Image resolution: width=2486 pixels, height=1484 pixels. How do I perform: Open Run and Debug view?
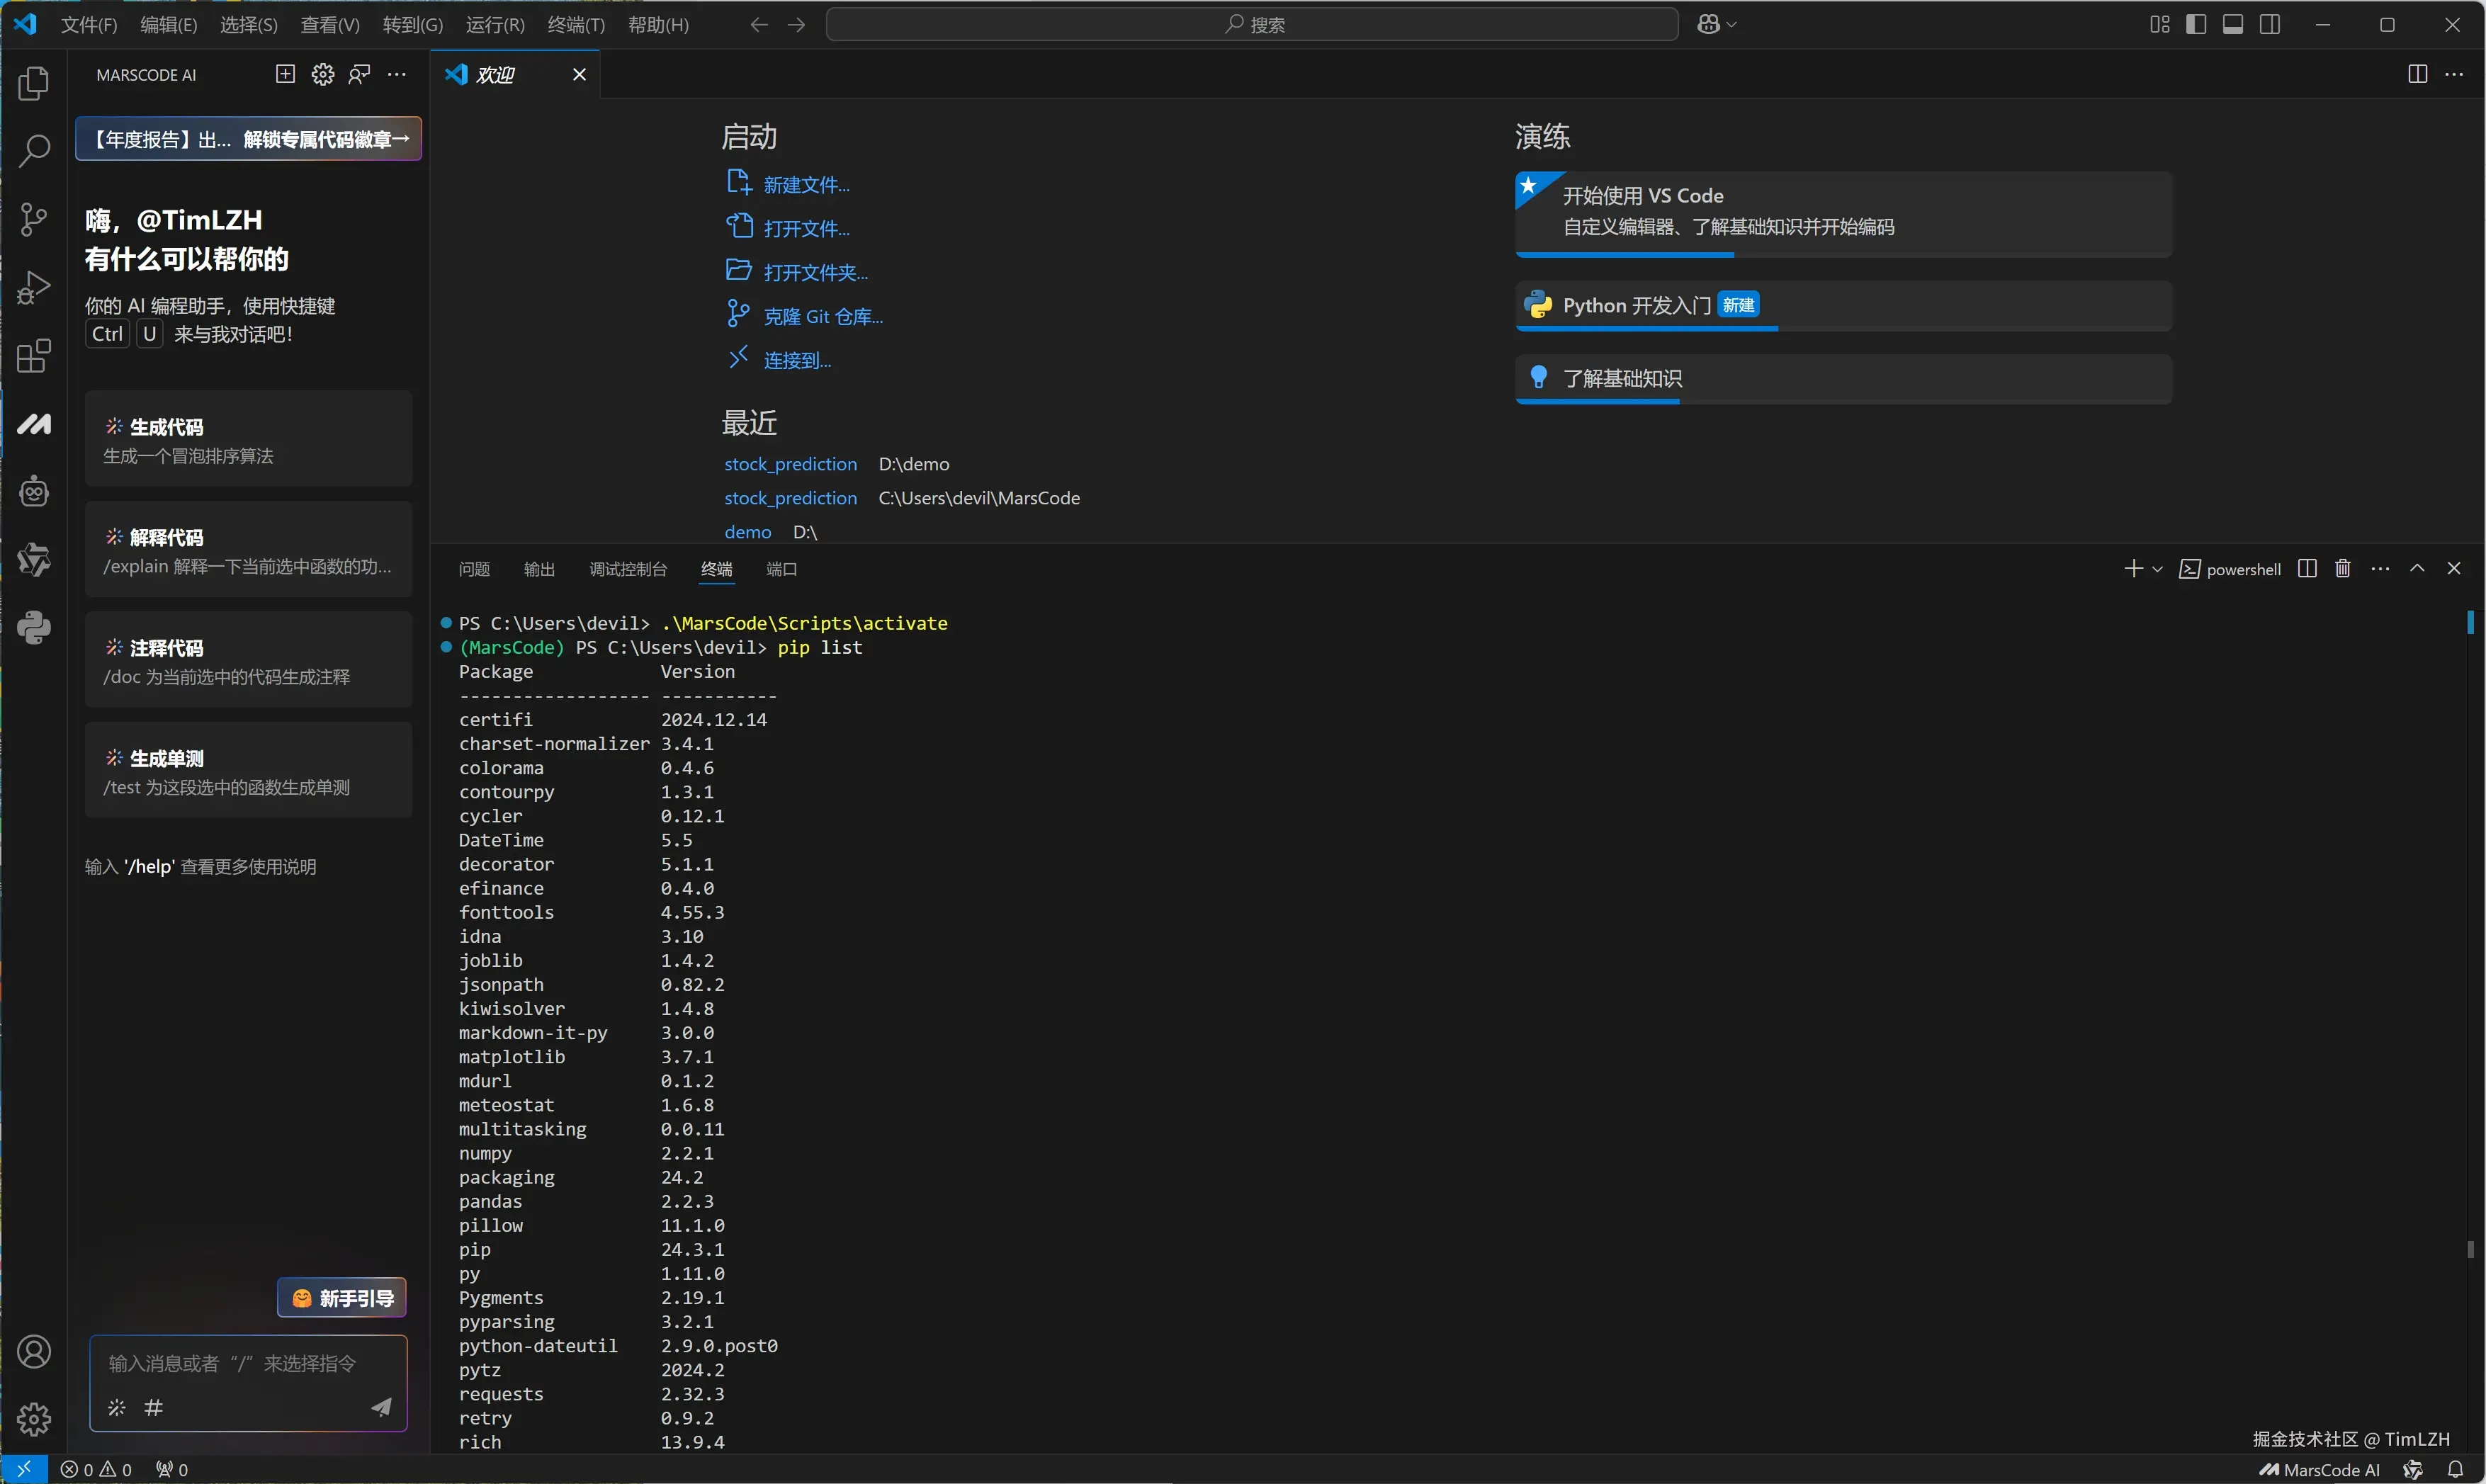point(34,288)
